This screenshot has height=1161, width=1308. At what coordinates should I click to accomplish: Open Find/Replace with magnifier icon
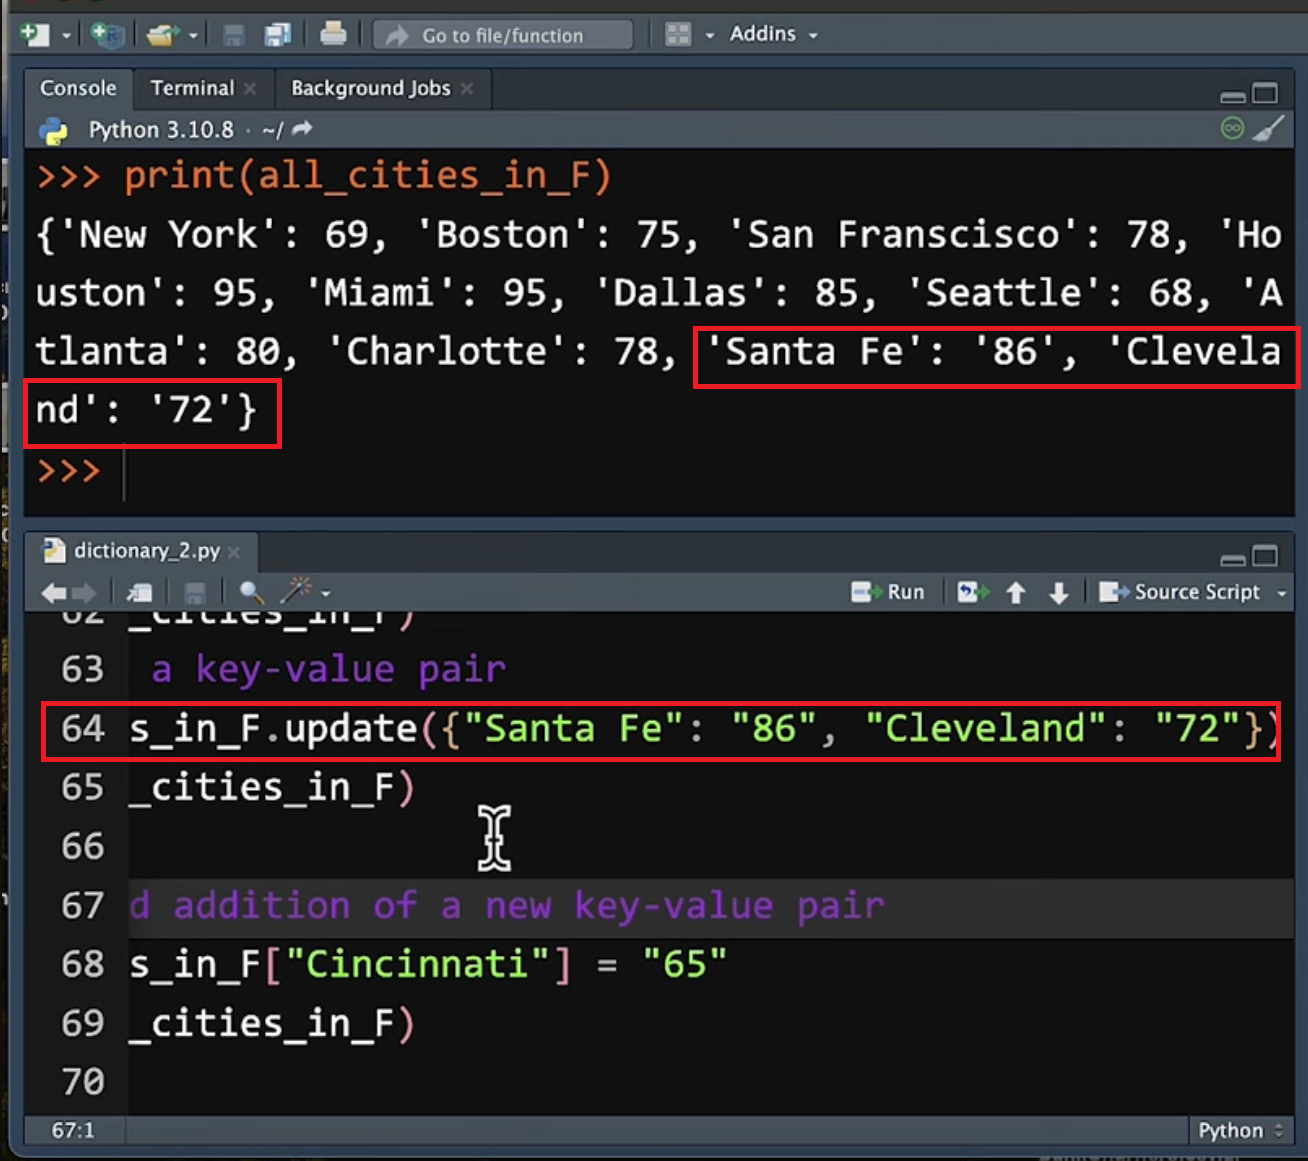tap(251, 592)
